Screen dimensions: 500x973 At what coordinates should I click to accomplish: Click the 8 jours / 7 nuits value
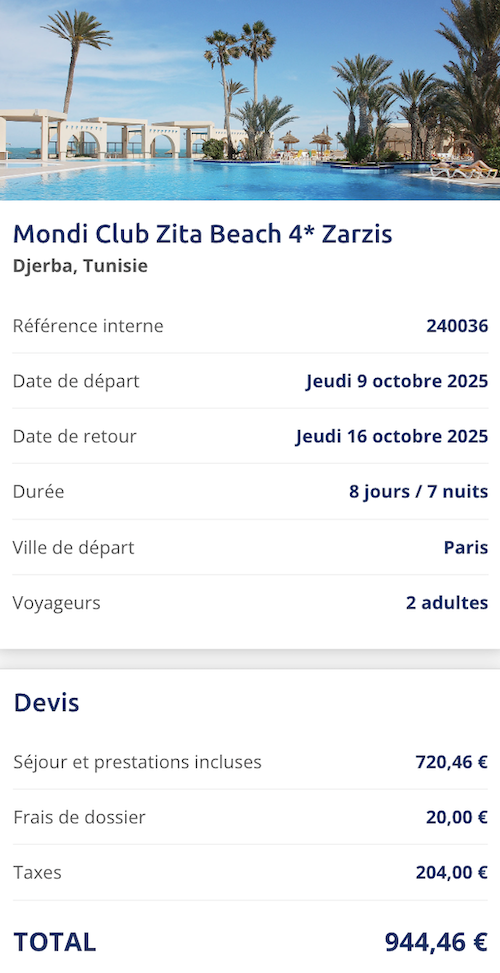[x=419, y=491]
